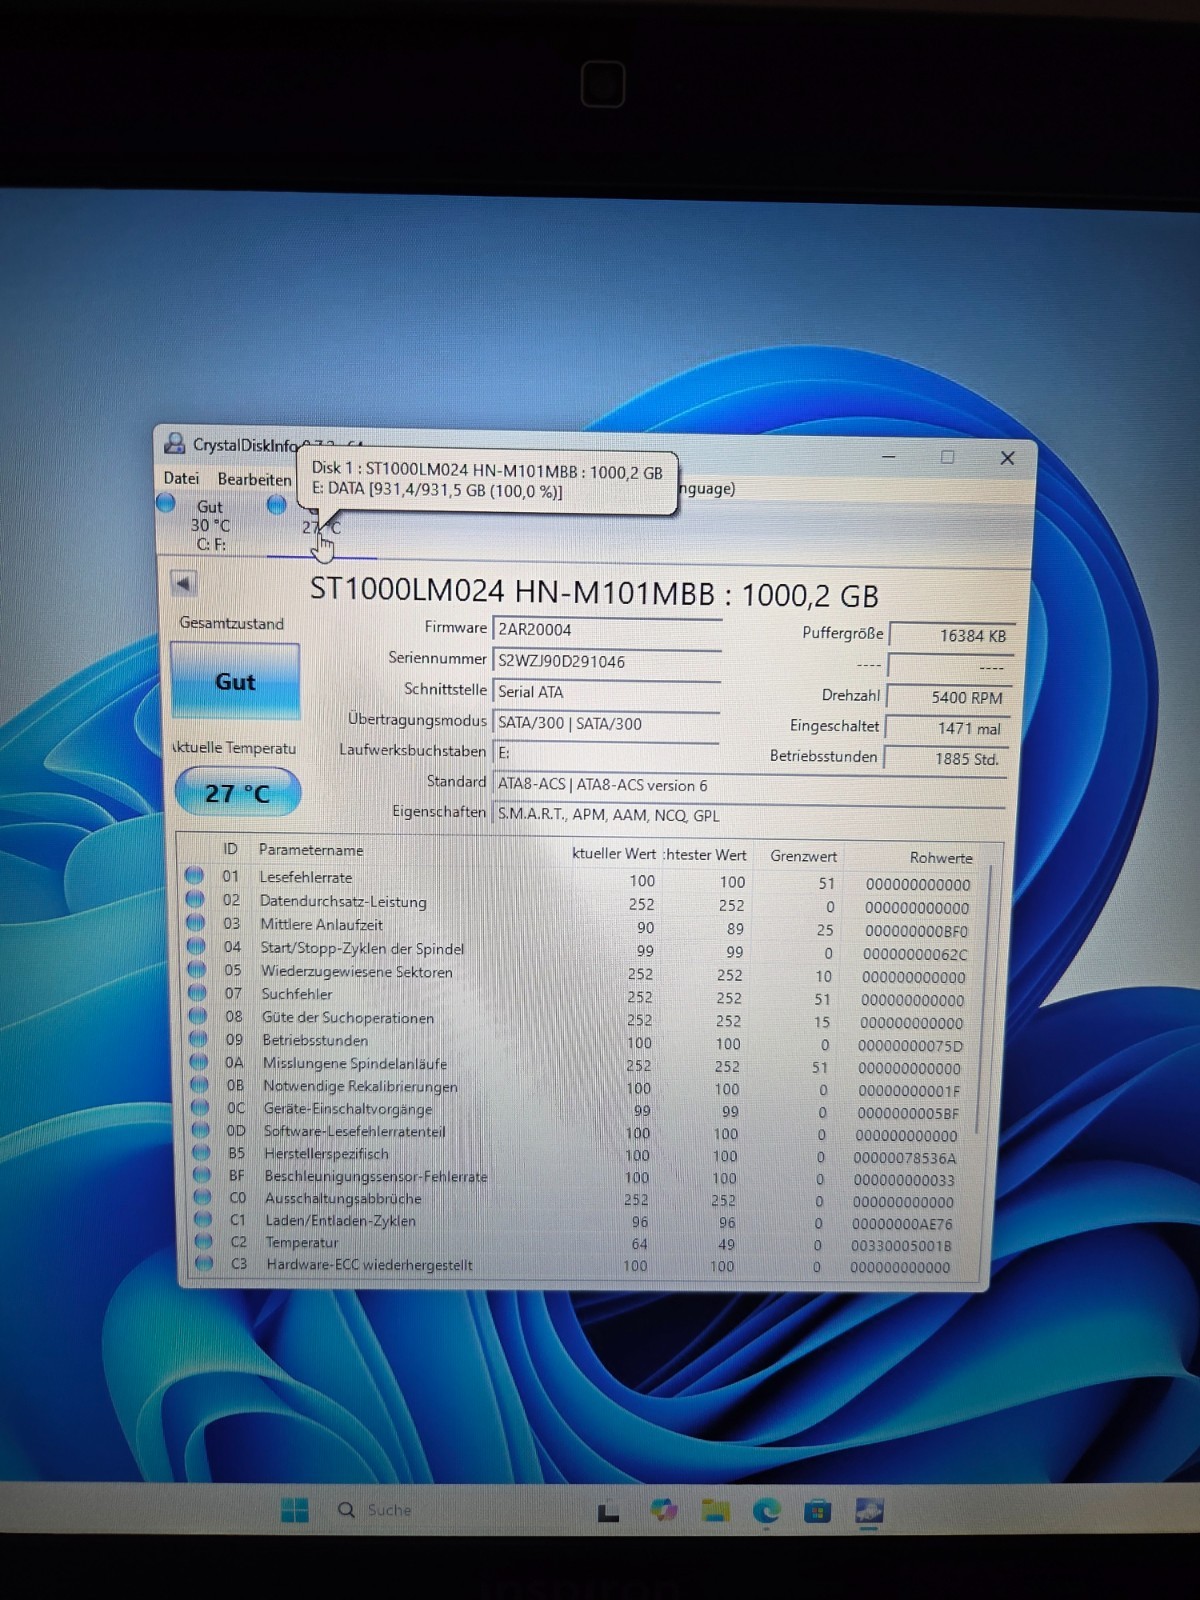Click the Suche taskbar search box
The image size is (1200, 1600).
coord(388,1510)
